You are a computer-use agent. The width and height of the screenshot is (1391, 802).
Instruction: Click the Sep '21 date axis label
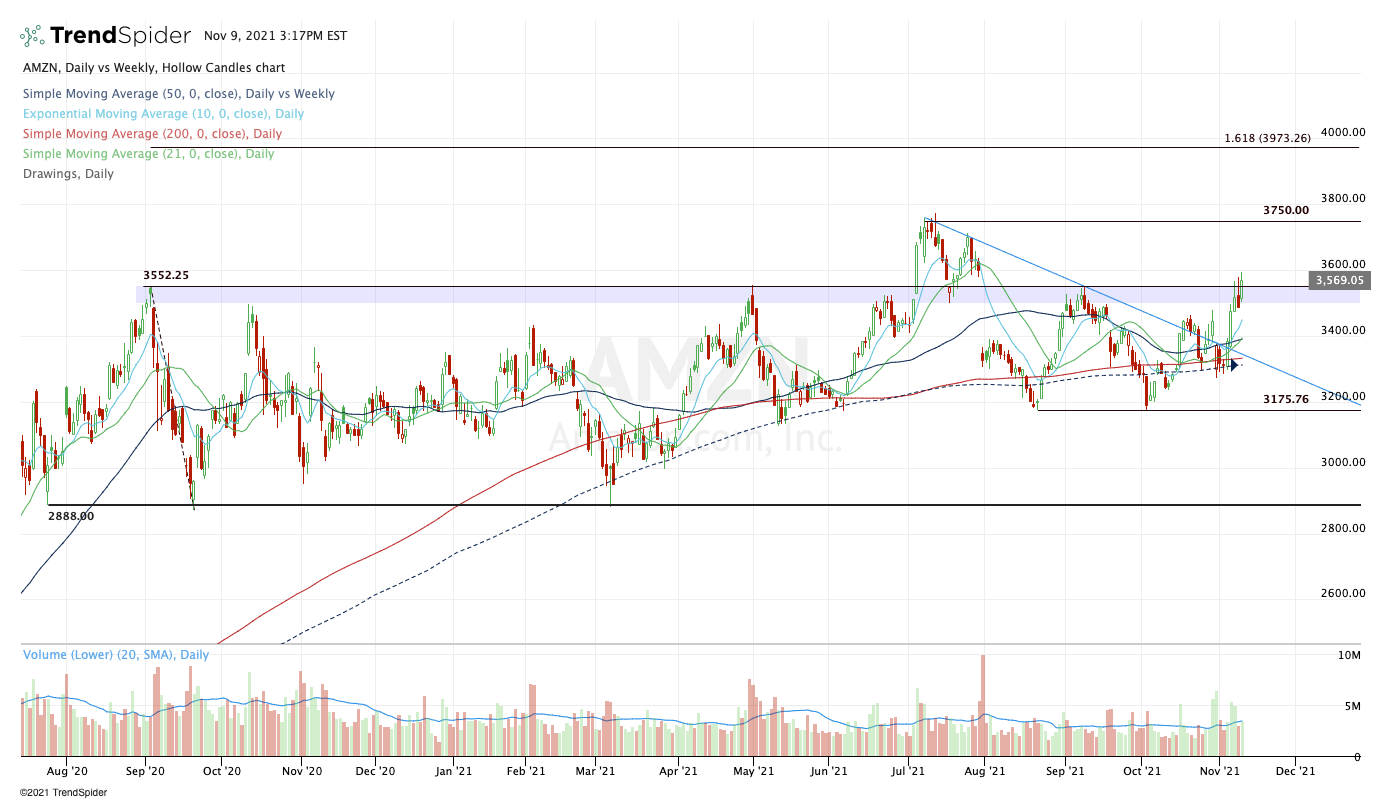1065,772
